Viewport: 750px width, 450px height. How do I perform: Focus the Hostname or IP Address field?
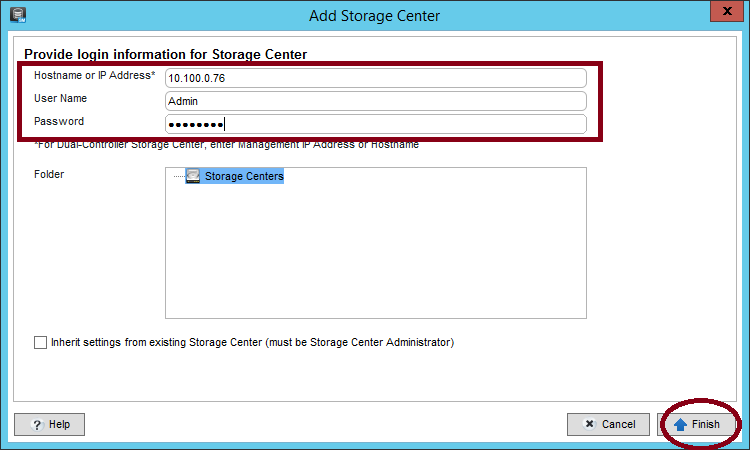pos(375,78)
